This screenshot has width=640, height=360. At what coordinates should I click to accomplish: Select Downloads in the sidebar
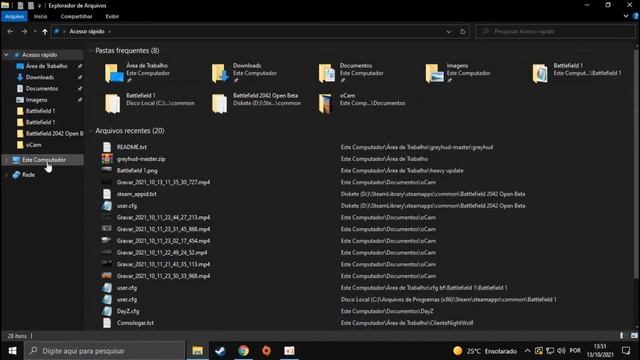pyautogui.click(x=40, y=77)
